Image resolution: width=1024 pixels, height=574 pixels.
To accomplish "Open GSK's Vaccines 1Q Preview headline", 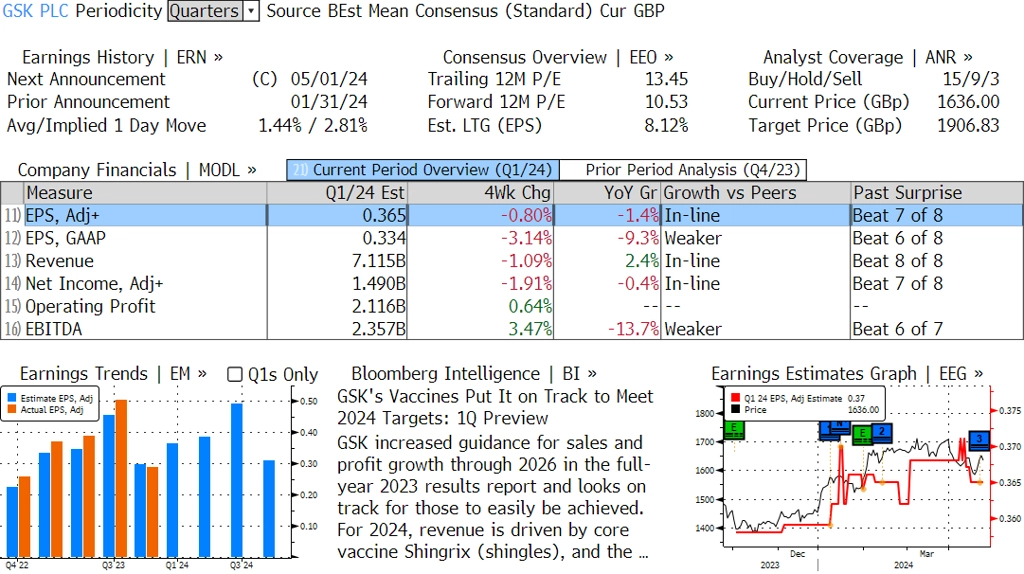I will pyautogui.click(x=495, y=407).
